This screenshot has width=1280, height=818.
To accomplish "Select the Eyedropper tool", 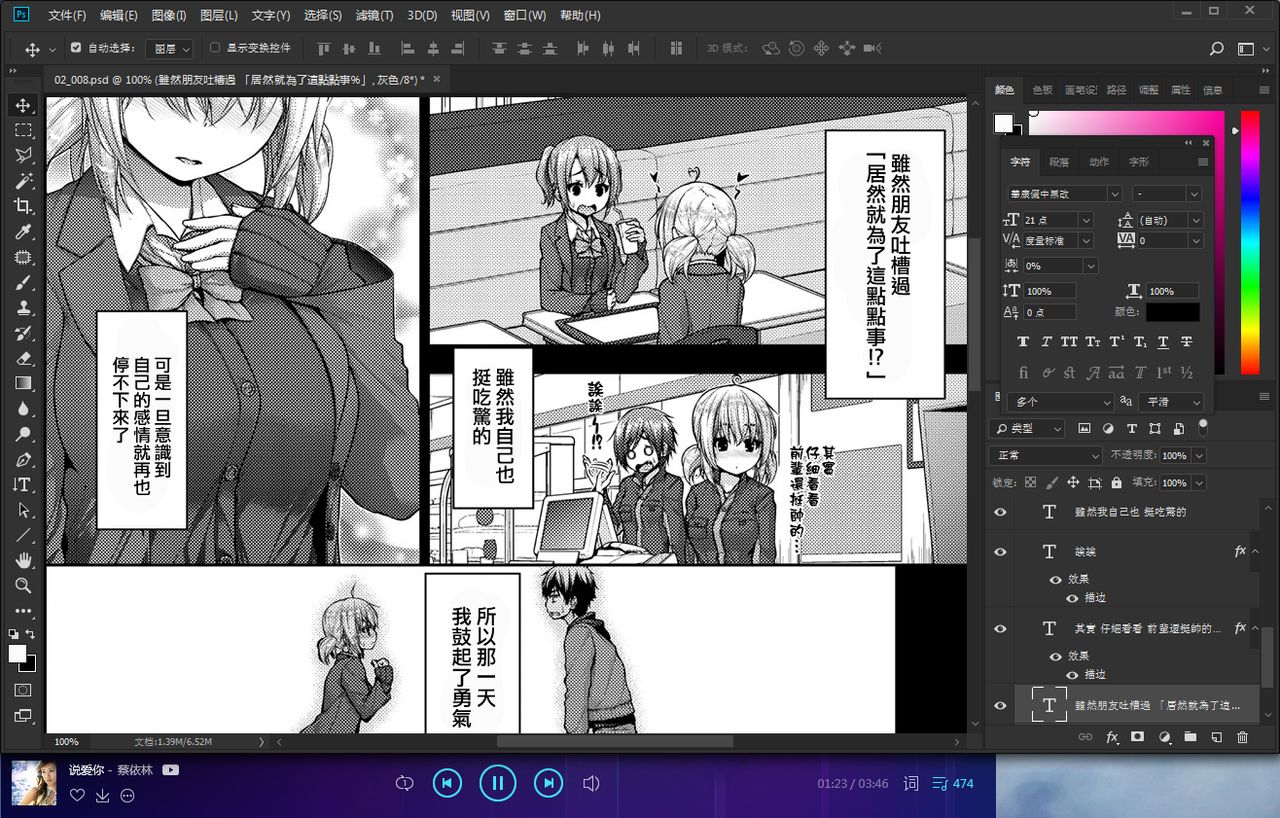I will tap(23, 232).
